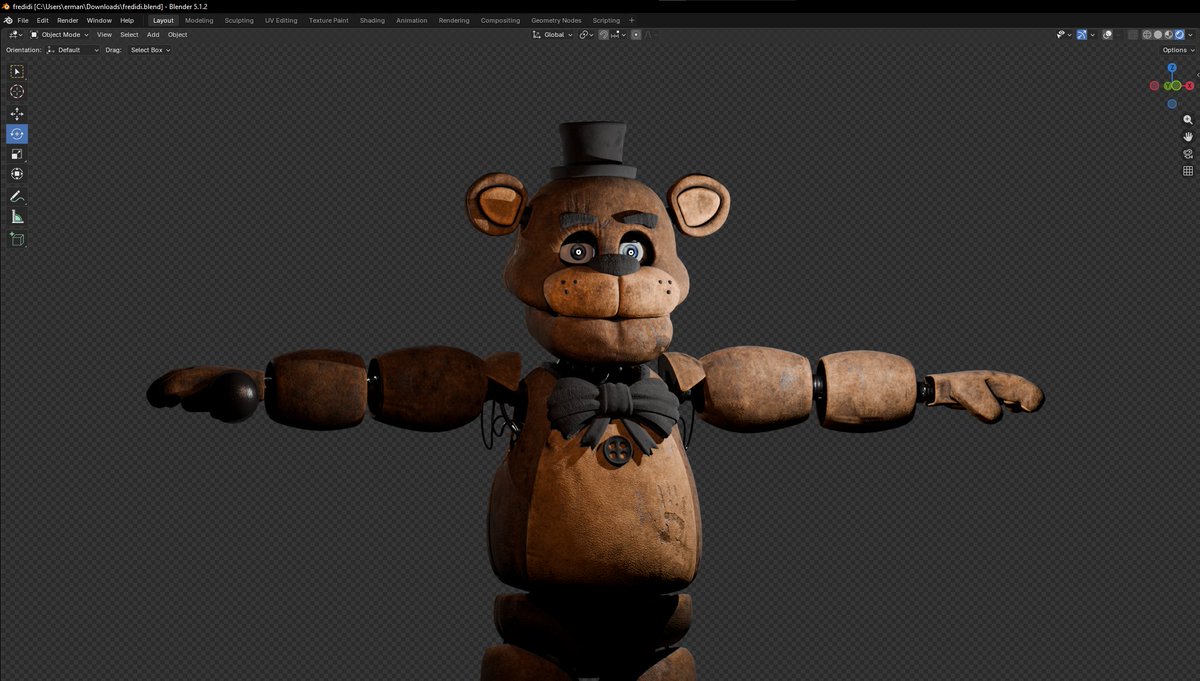Viewport: 1200px width, 681px height.
Task: Open the Window menu
Action: click(x=99, y=20)
